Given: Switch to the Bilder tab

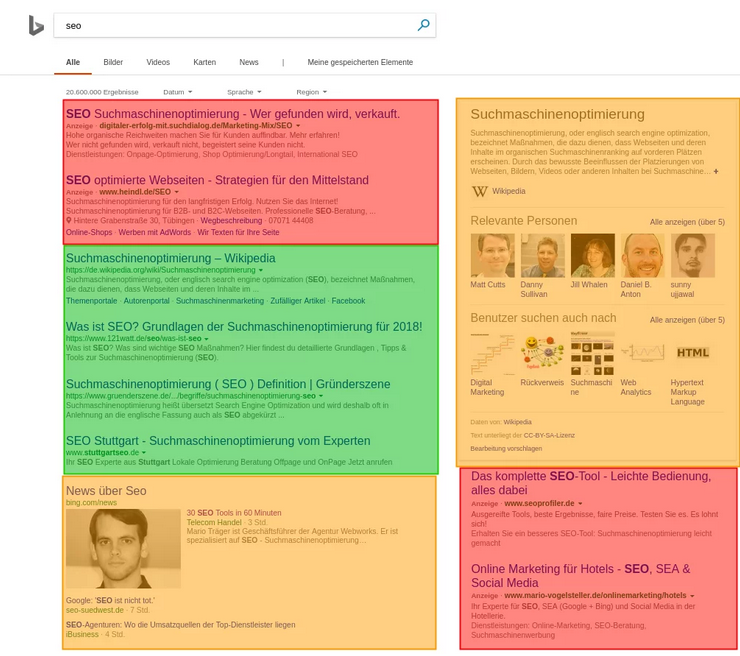Looking at the screenshot, I should pos(113,62).
